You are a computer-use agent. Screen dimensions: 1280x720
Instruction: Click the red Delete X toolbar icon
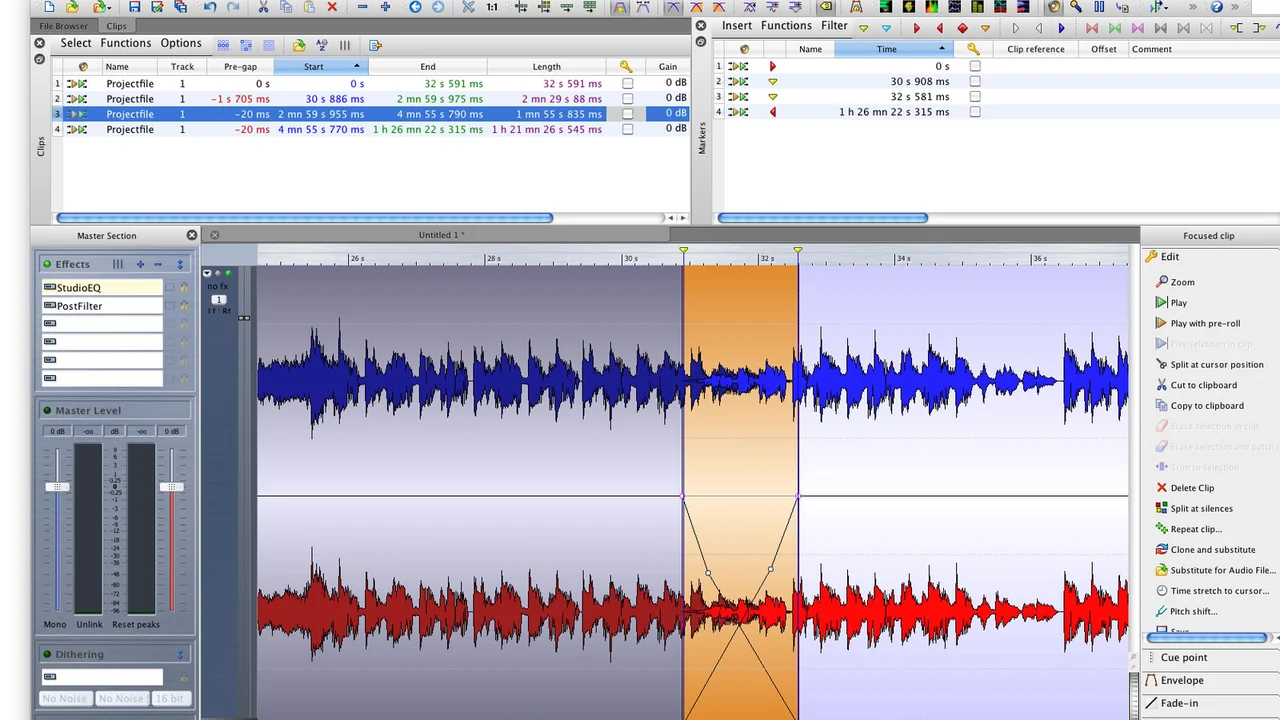click(x=333, y=7)
